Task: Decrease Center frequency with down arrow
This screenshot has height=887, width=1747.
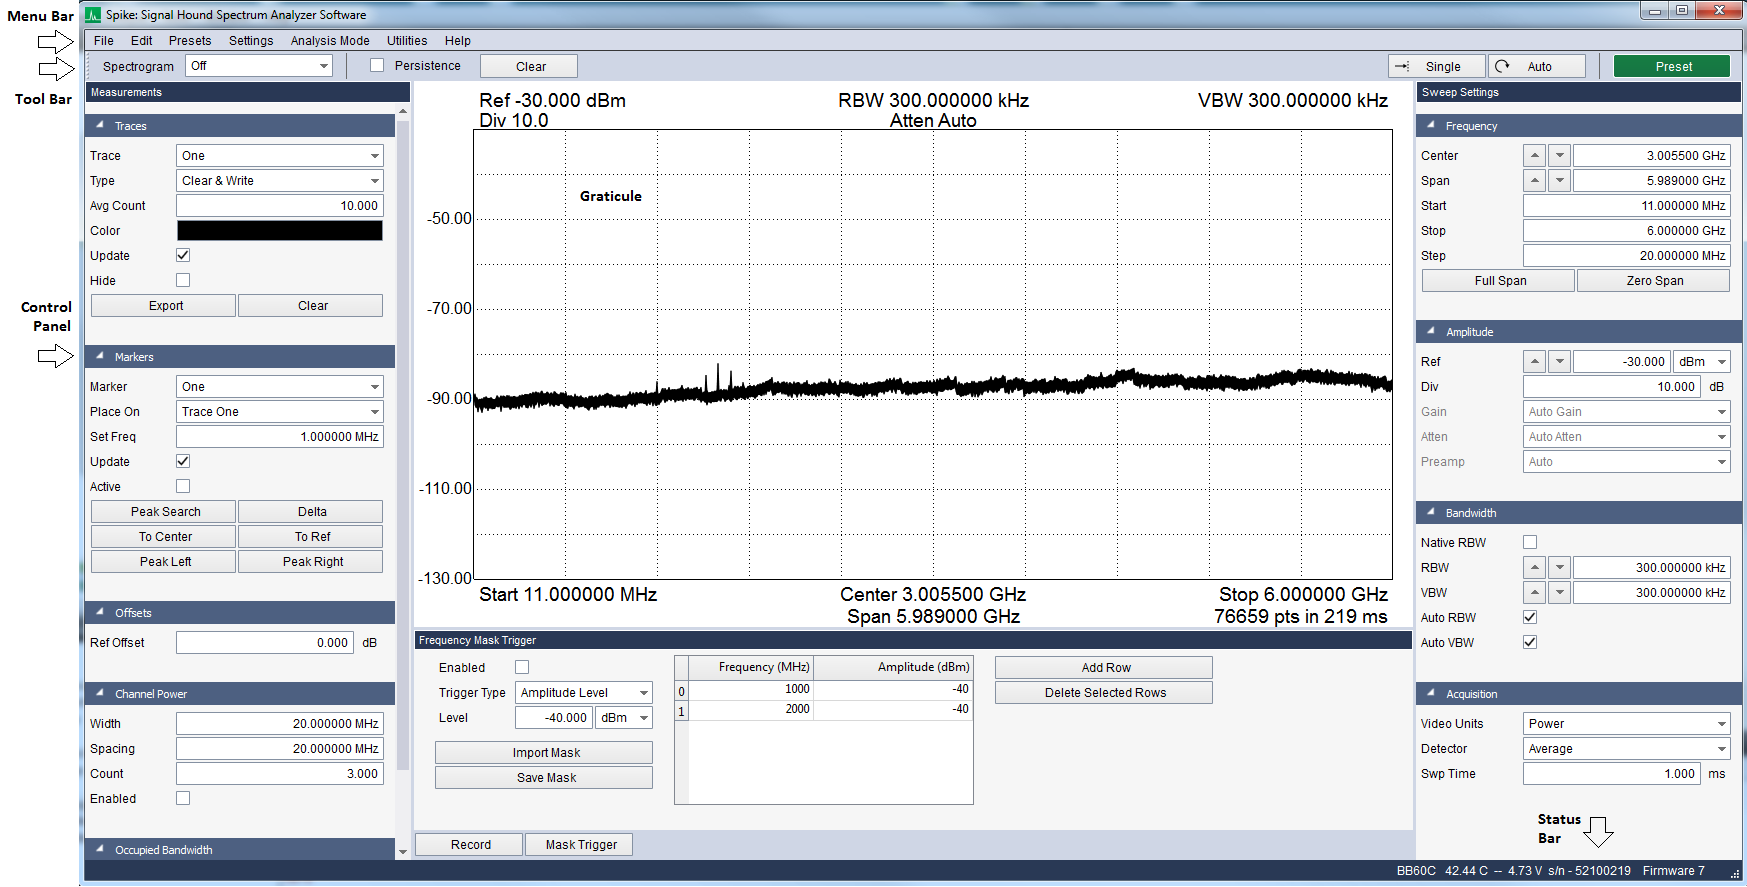Action: 1559,156
